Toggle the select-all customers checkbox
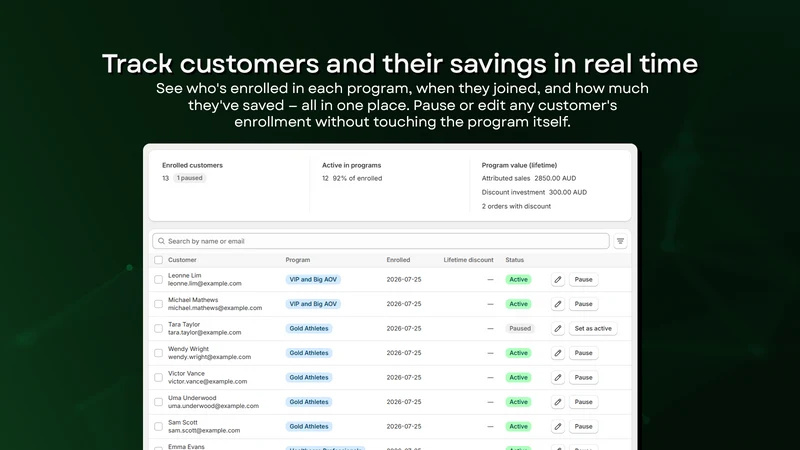The height and width of the screenshot is (450, 800). coord(159,260)
